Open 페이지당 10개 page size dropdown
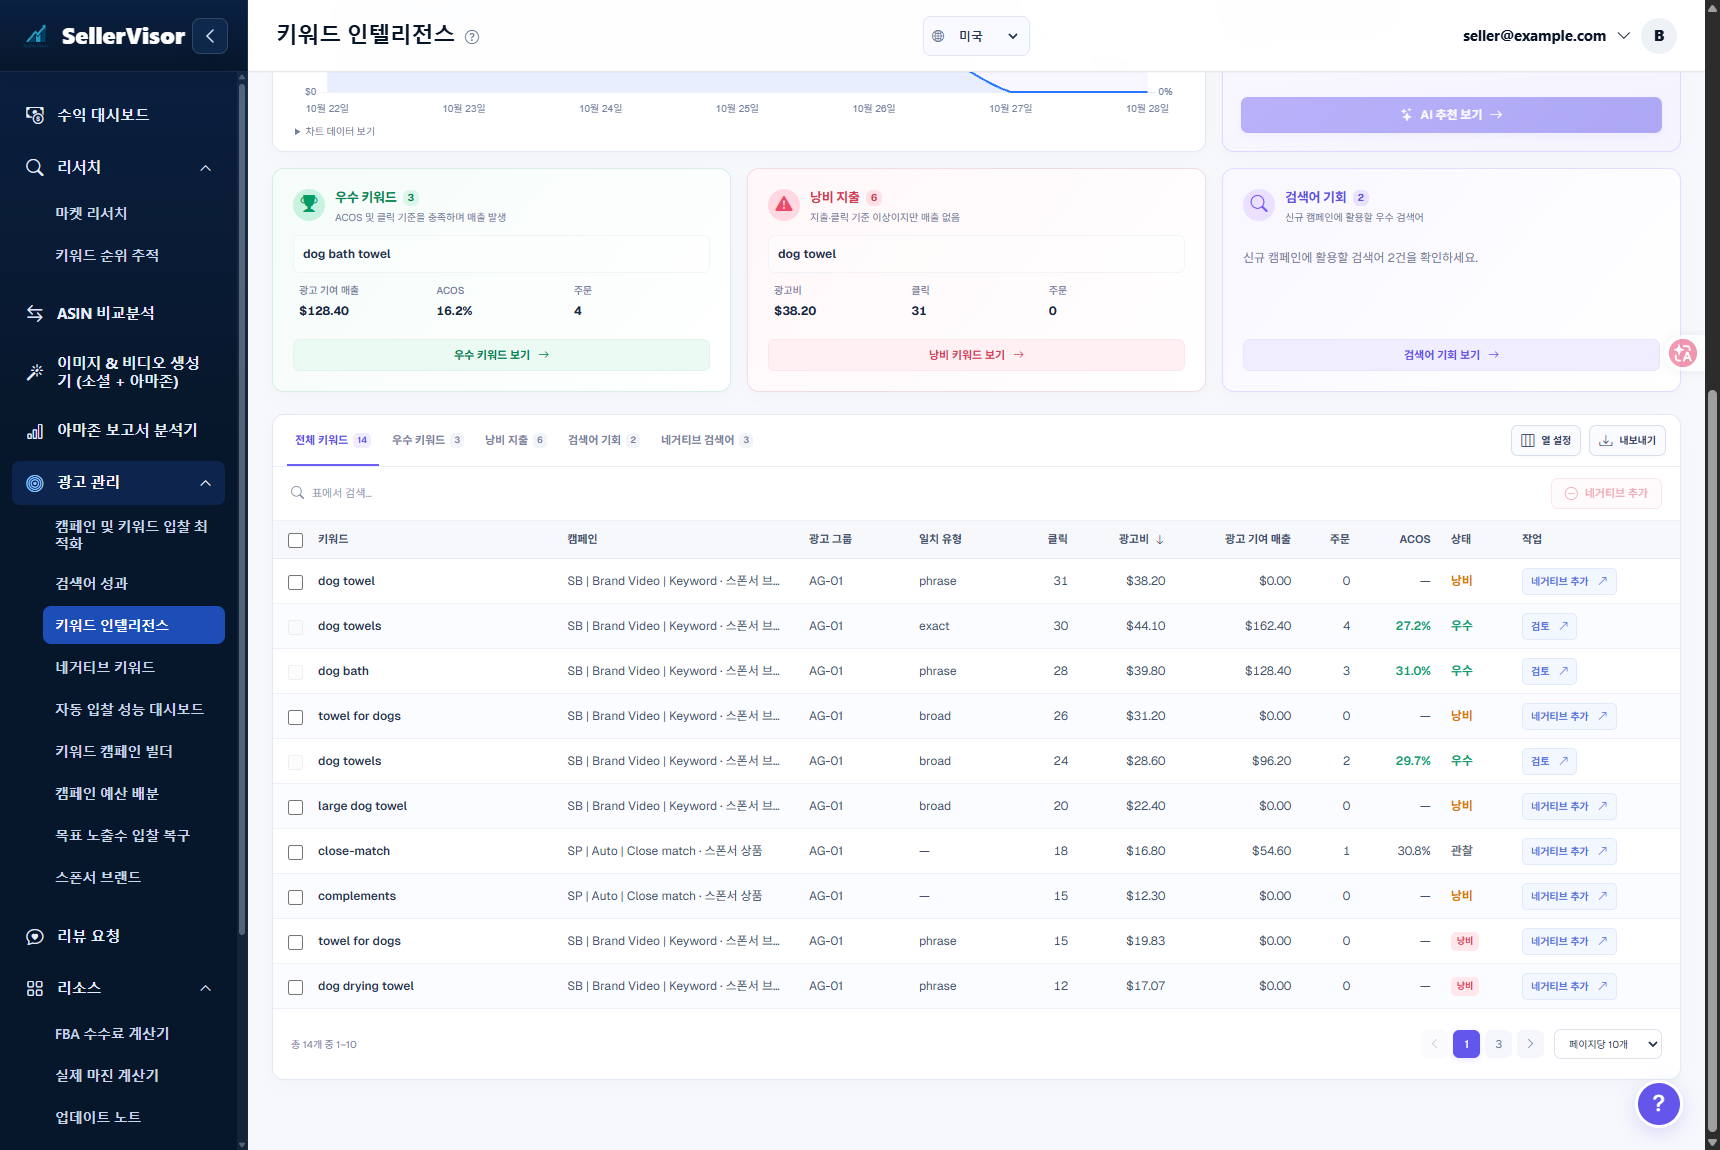This screenshot has width=1720, height=1150. (x=1607, y=1044)
